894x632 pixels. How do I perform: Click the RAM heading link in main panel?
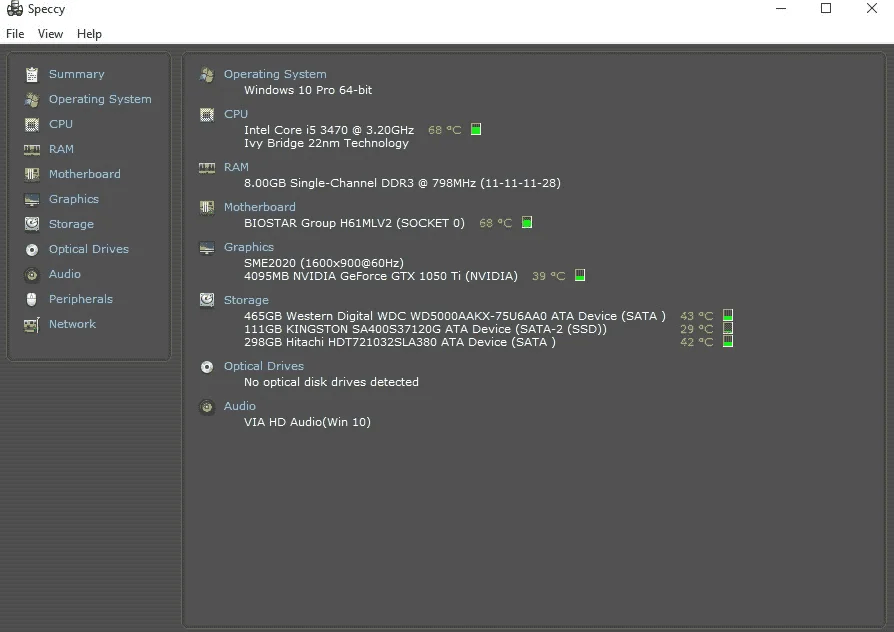[x=236, y=167]
